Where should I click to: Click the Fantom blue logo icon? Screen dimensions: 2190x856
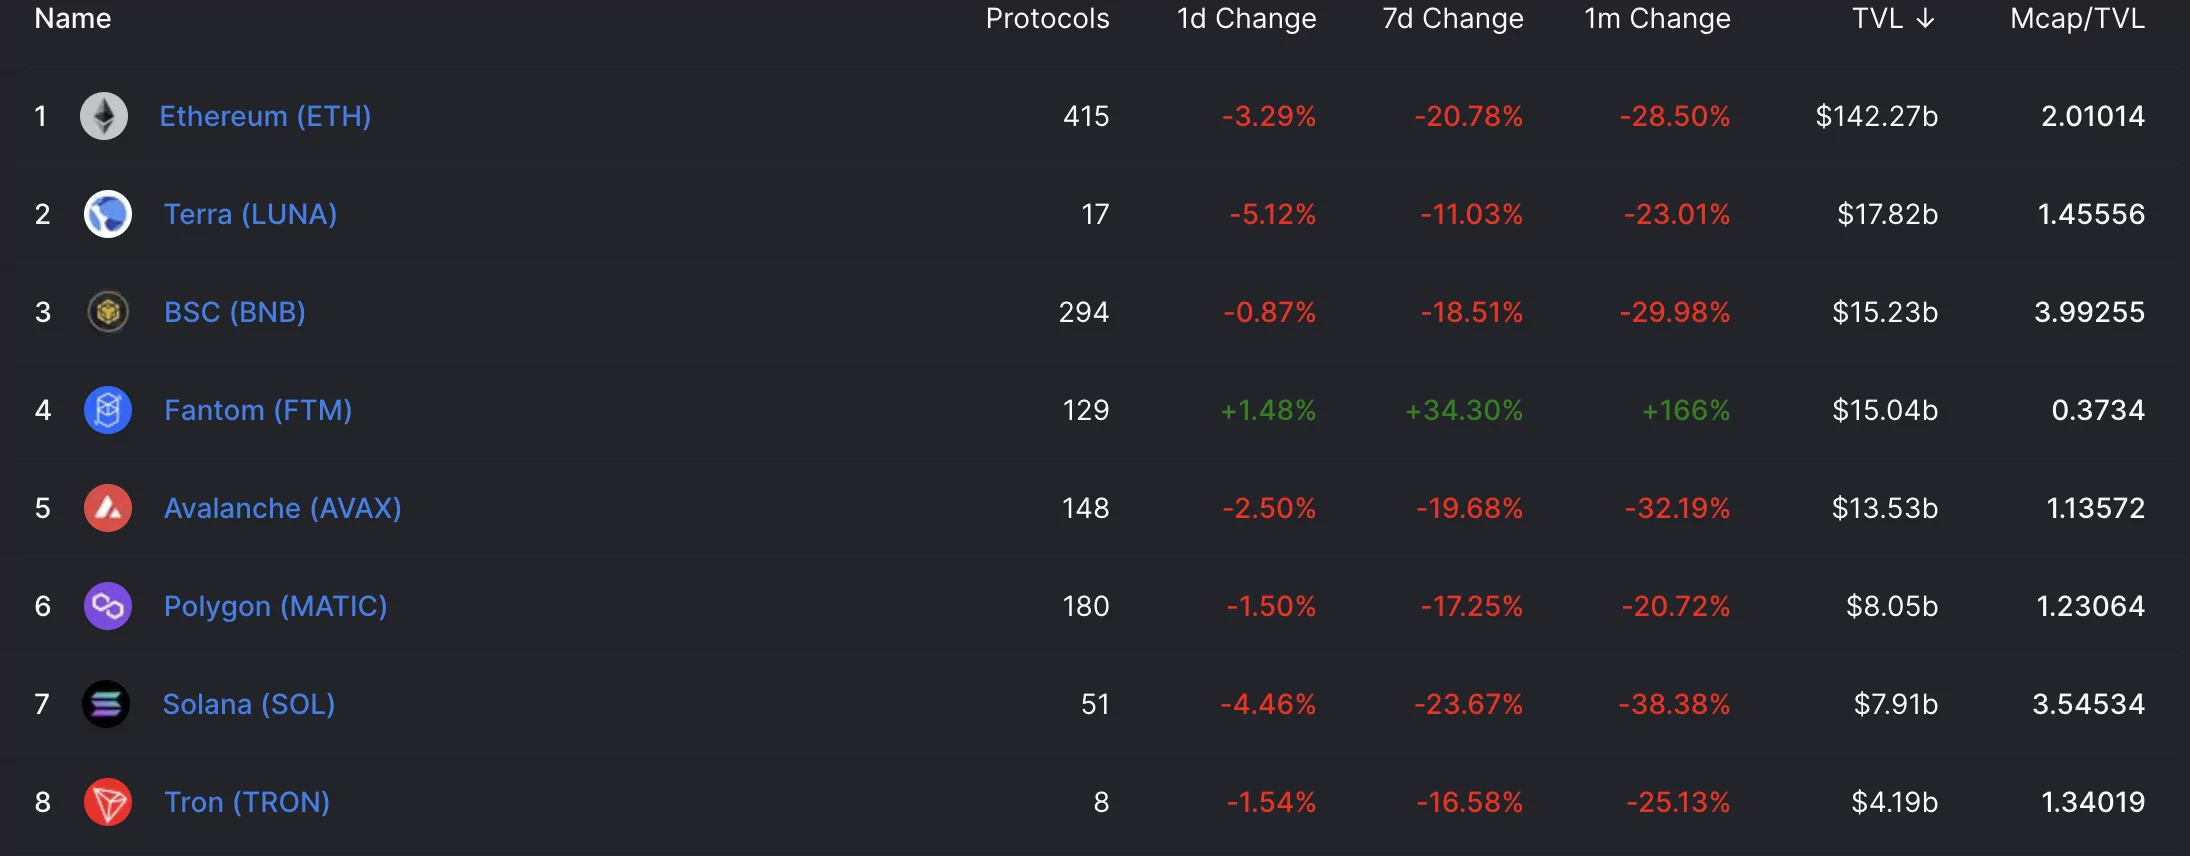point(108,410)
